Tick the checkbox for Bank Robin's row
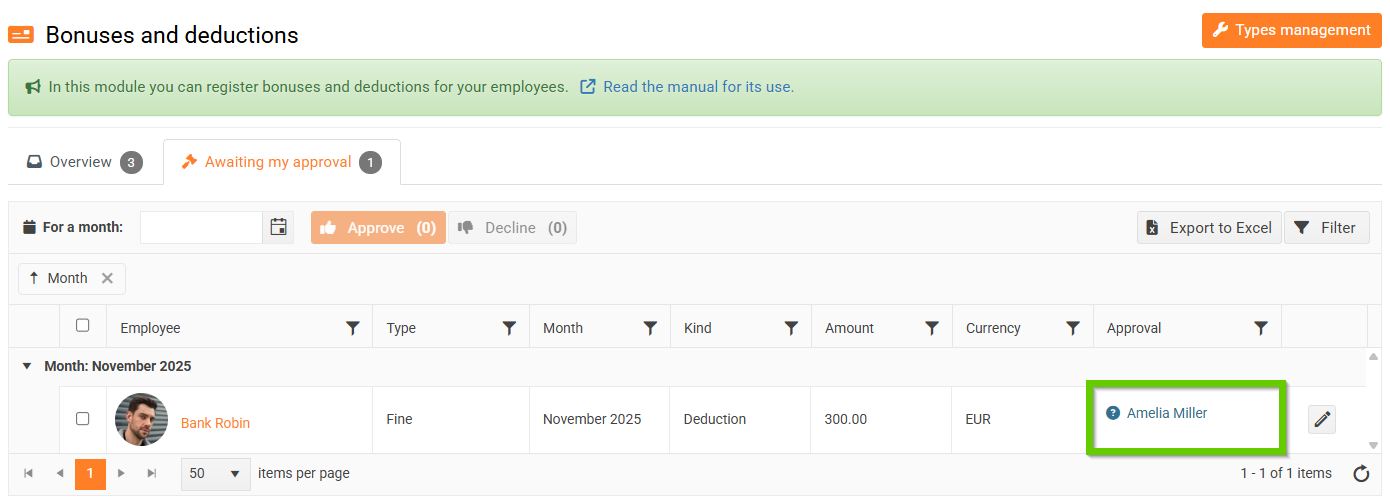Screen dimensions: 1390x504 pyautogui.click(x=83, y=419)
